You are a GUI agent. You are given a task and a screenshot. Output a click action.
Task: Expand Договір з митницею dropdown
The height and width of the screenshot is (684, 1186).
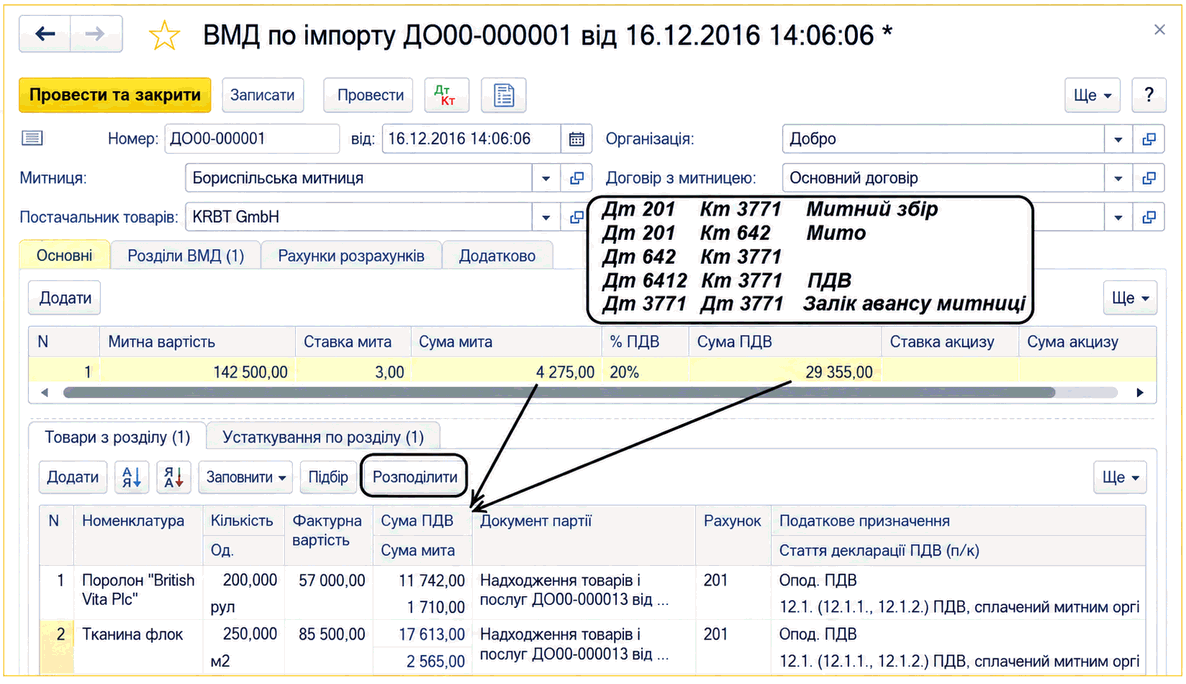(1118, 179)
